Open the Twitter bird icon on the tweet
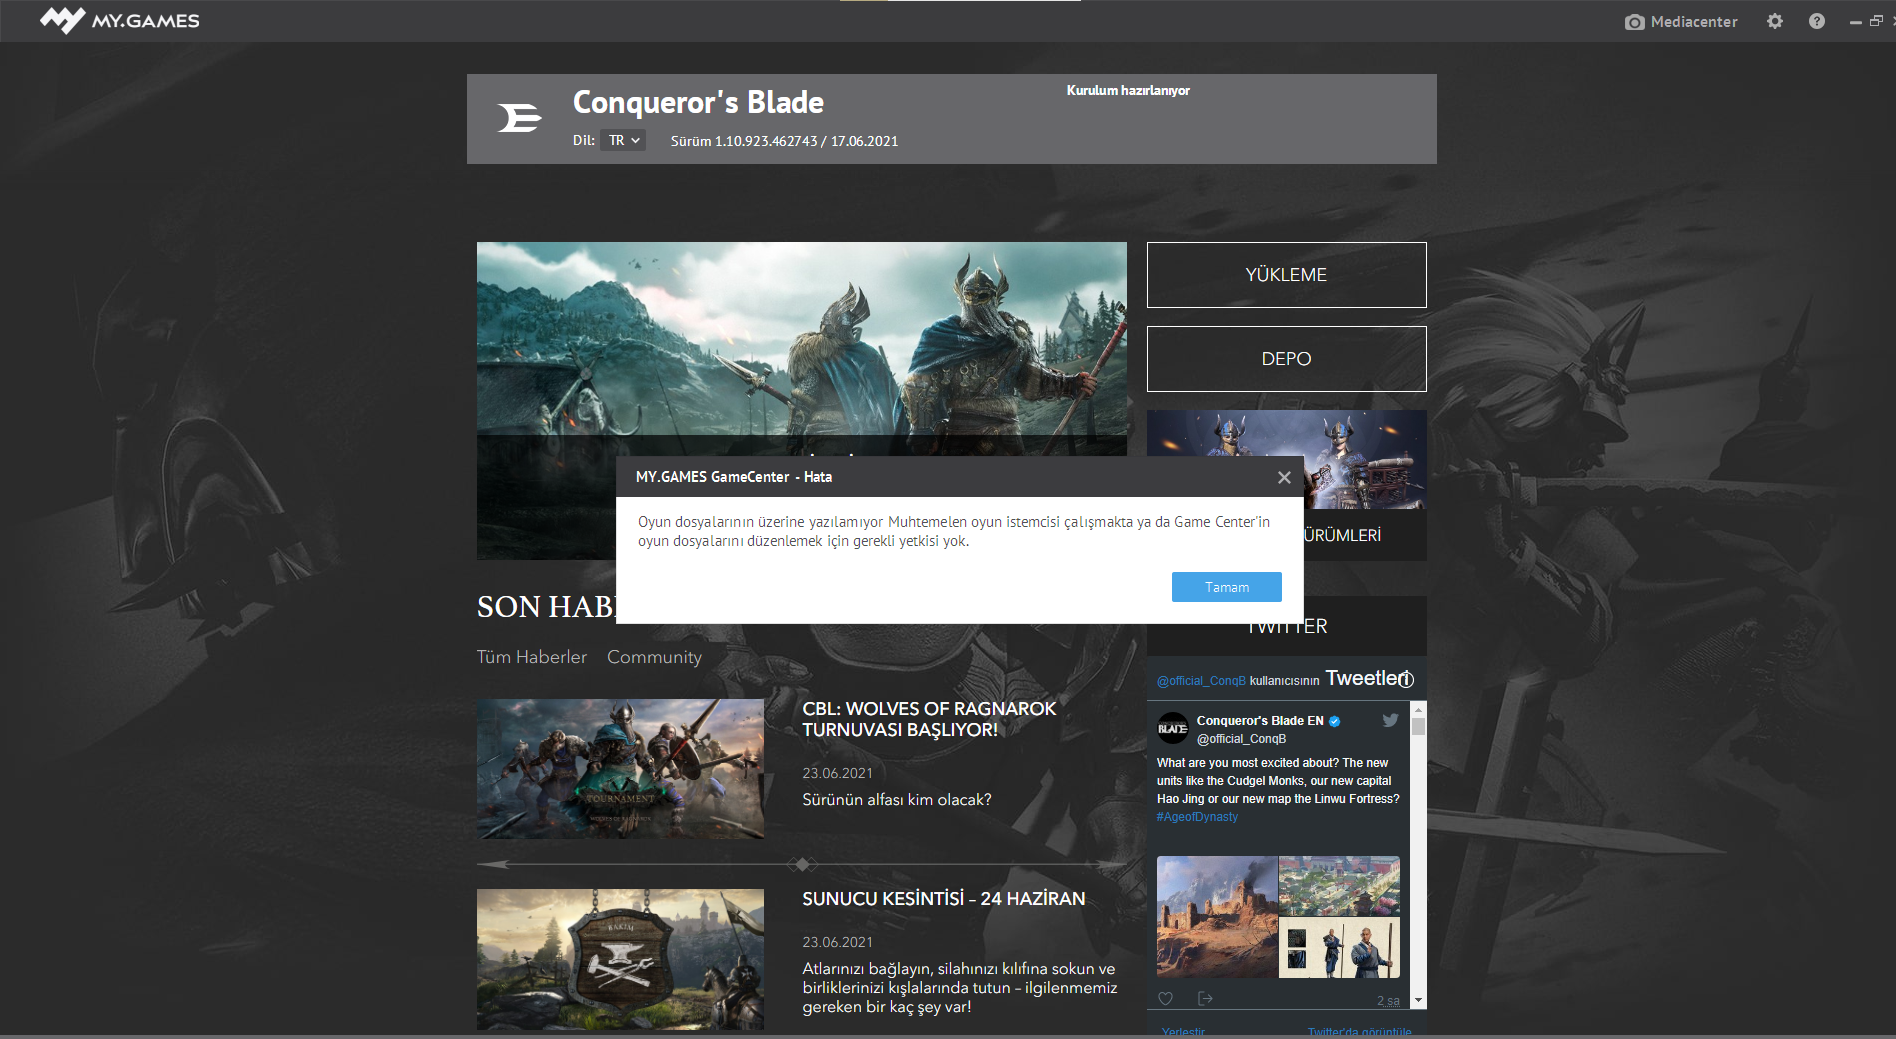This screenshot has height=1039, width=1896. coord(1390,719)
